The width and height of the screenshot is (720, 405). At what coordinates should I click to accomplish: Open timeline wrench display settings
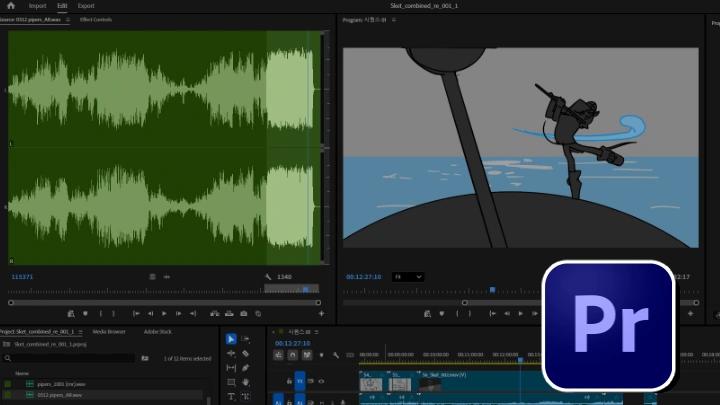point(335,355)
